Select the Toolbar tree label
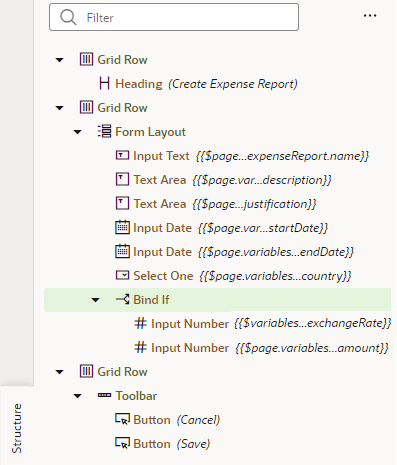 coord(136,396)
